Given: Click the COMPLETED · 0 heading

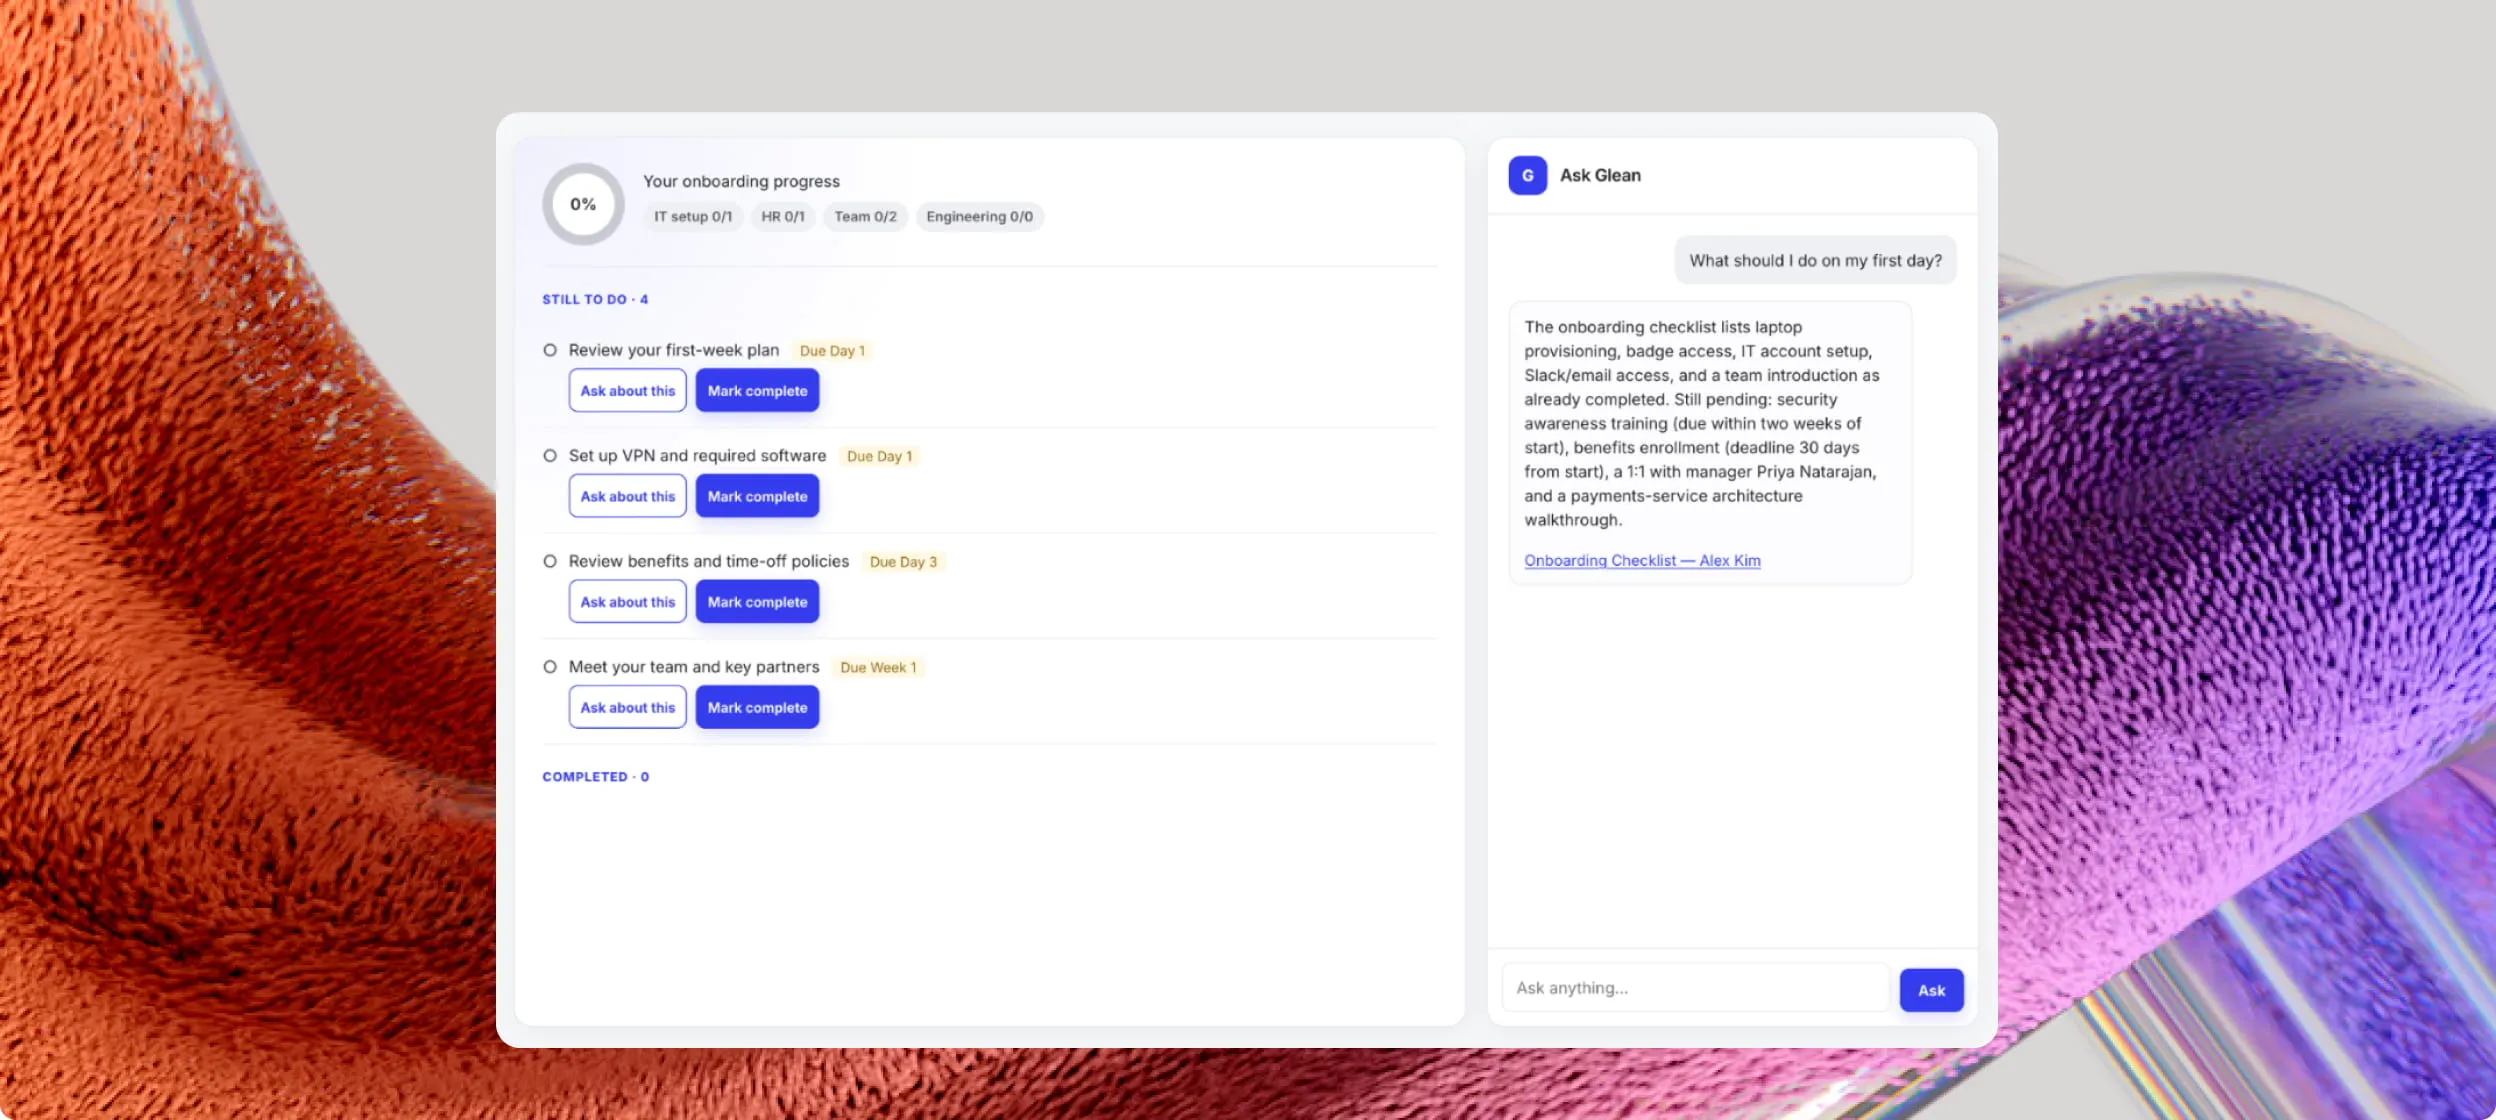Looking at the screenshot, I should (x=596, y=777).
